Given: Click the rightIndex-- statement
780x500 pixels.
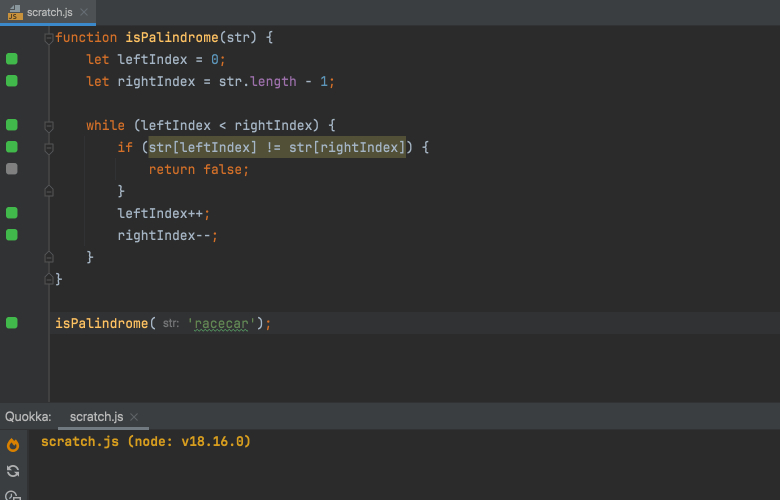Looking at the screenshot, I should pos(168,235).
